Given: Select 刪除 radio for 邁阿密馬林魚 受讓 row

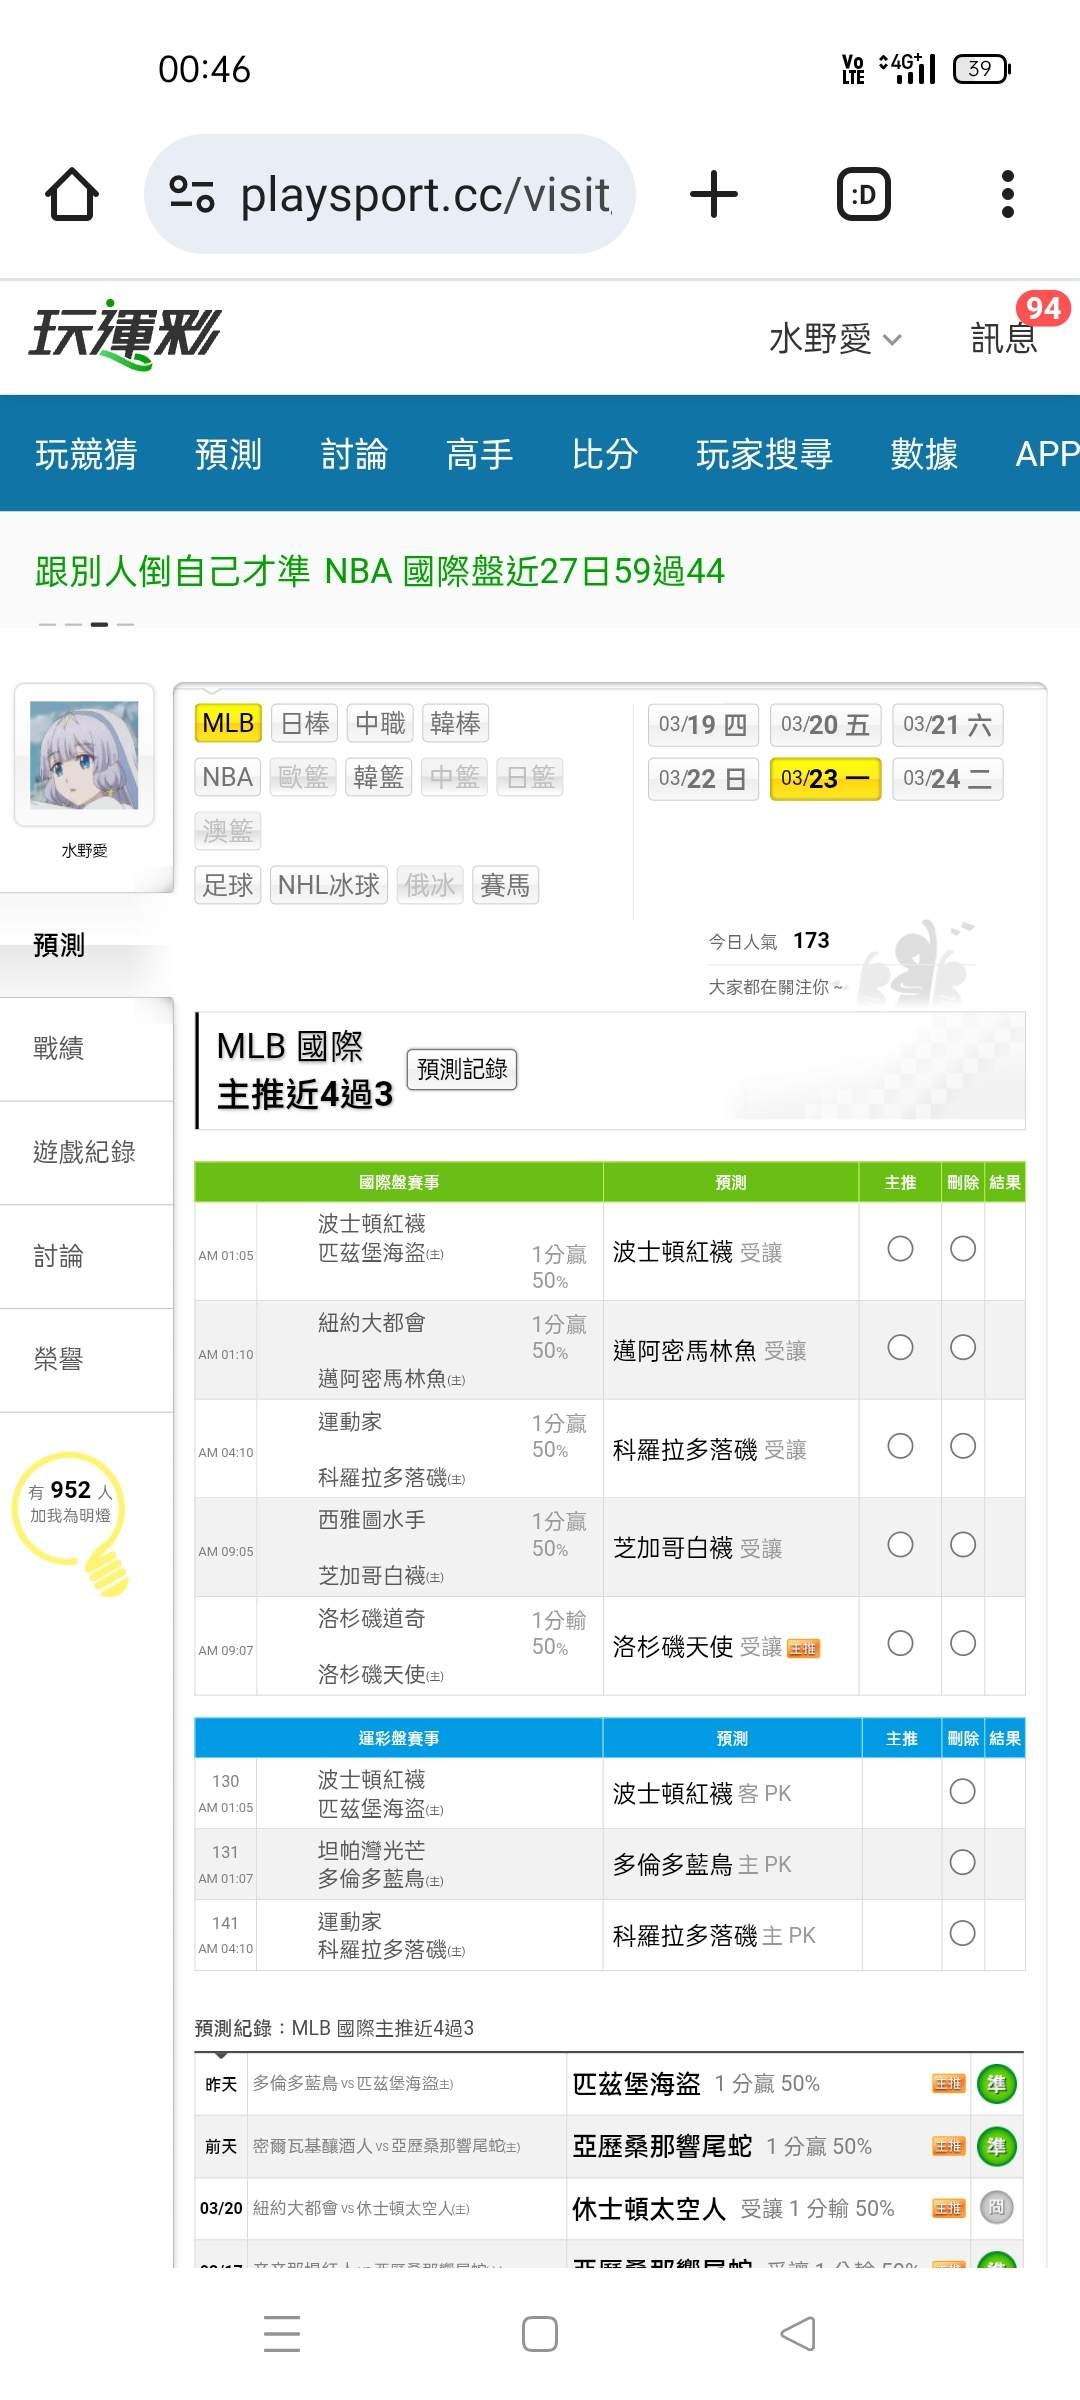Looking at the screenshot, I should click(x=963, y=1348).
